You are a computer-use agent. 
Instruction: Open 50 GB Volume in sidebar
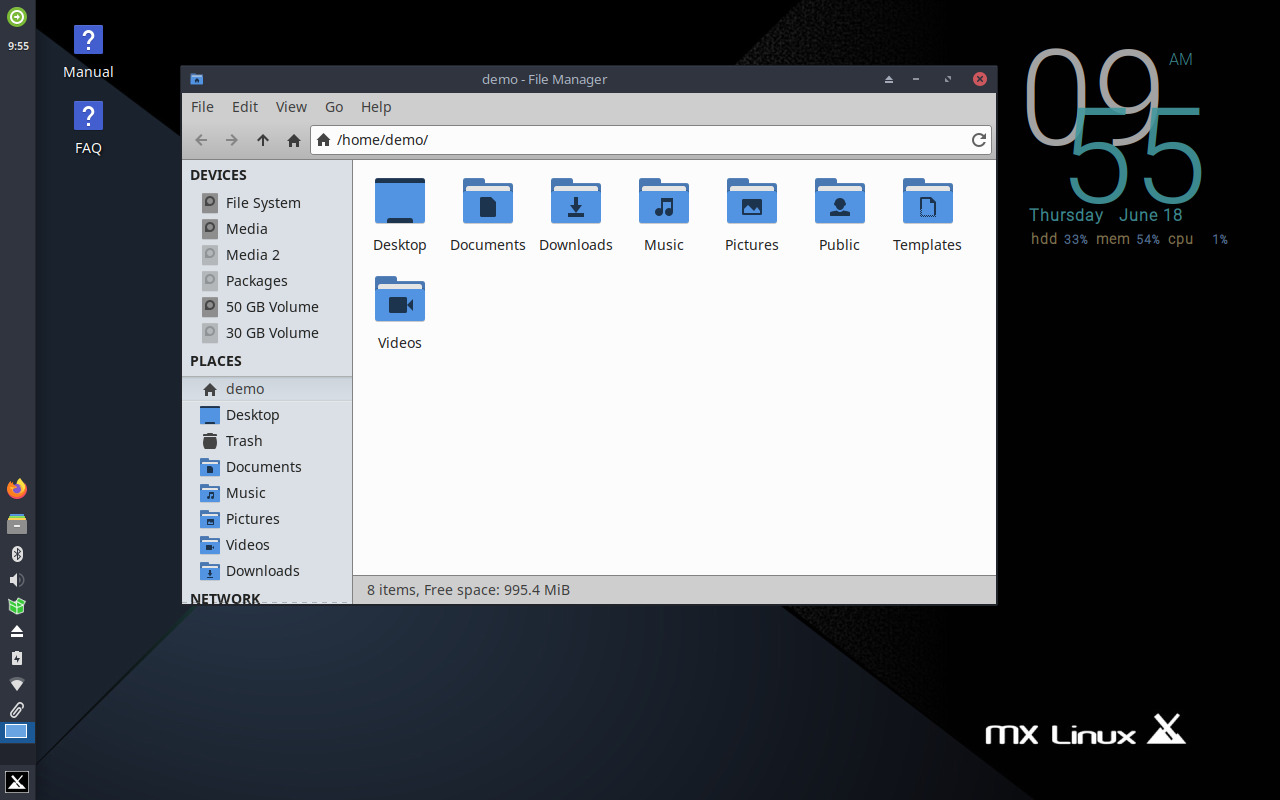271,307
